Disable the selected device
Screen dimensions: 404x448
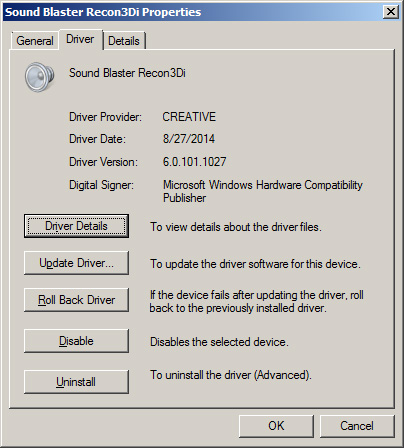(x=76, y=341)
